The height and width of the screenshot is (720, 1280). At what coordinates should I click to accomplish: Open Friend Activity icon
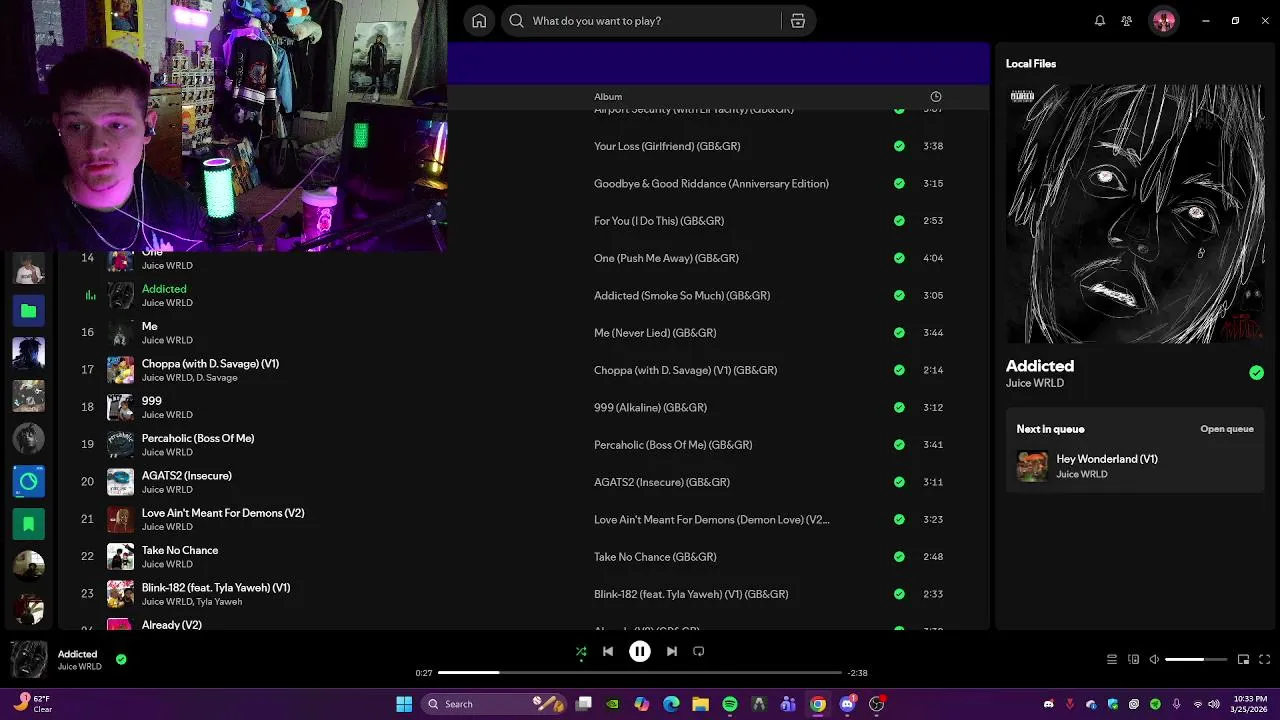[1127, 21]
